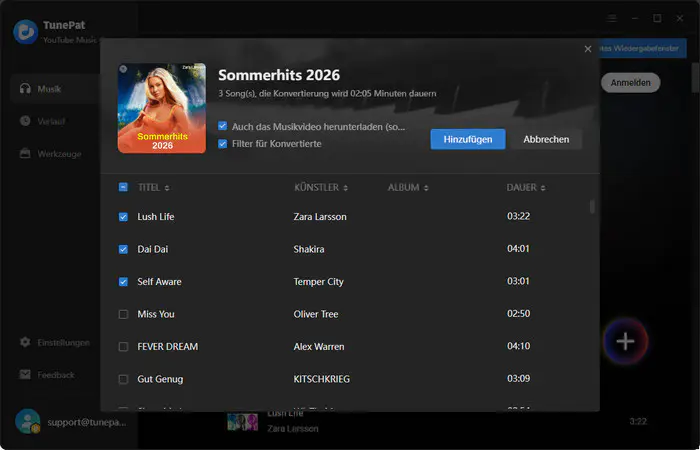Click the song list scrollbar thumb
The width and height of the screenshot is (700, 450).
[x=592, y=207]
